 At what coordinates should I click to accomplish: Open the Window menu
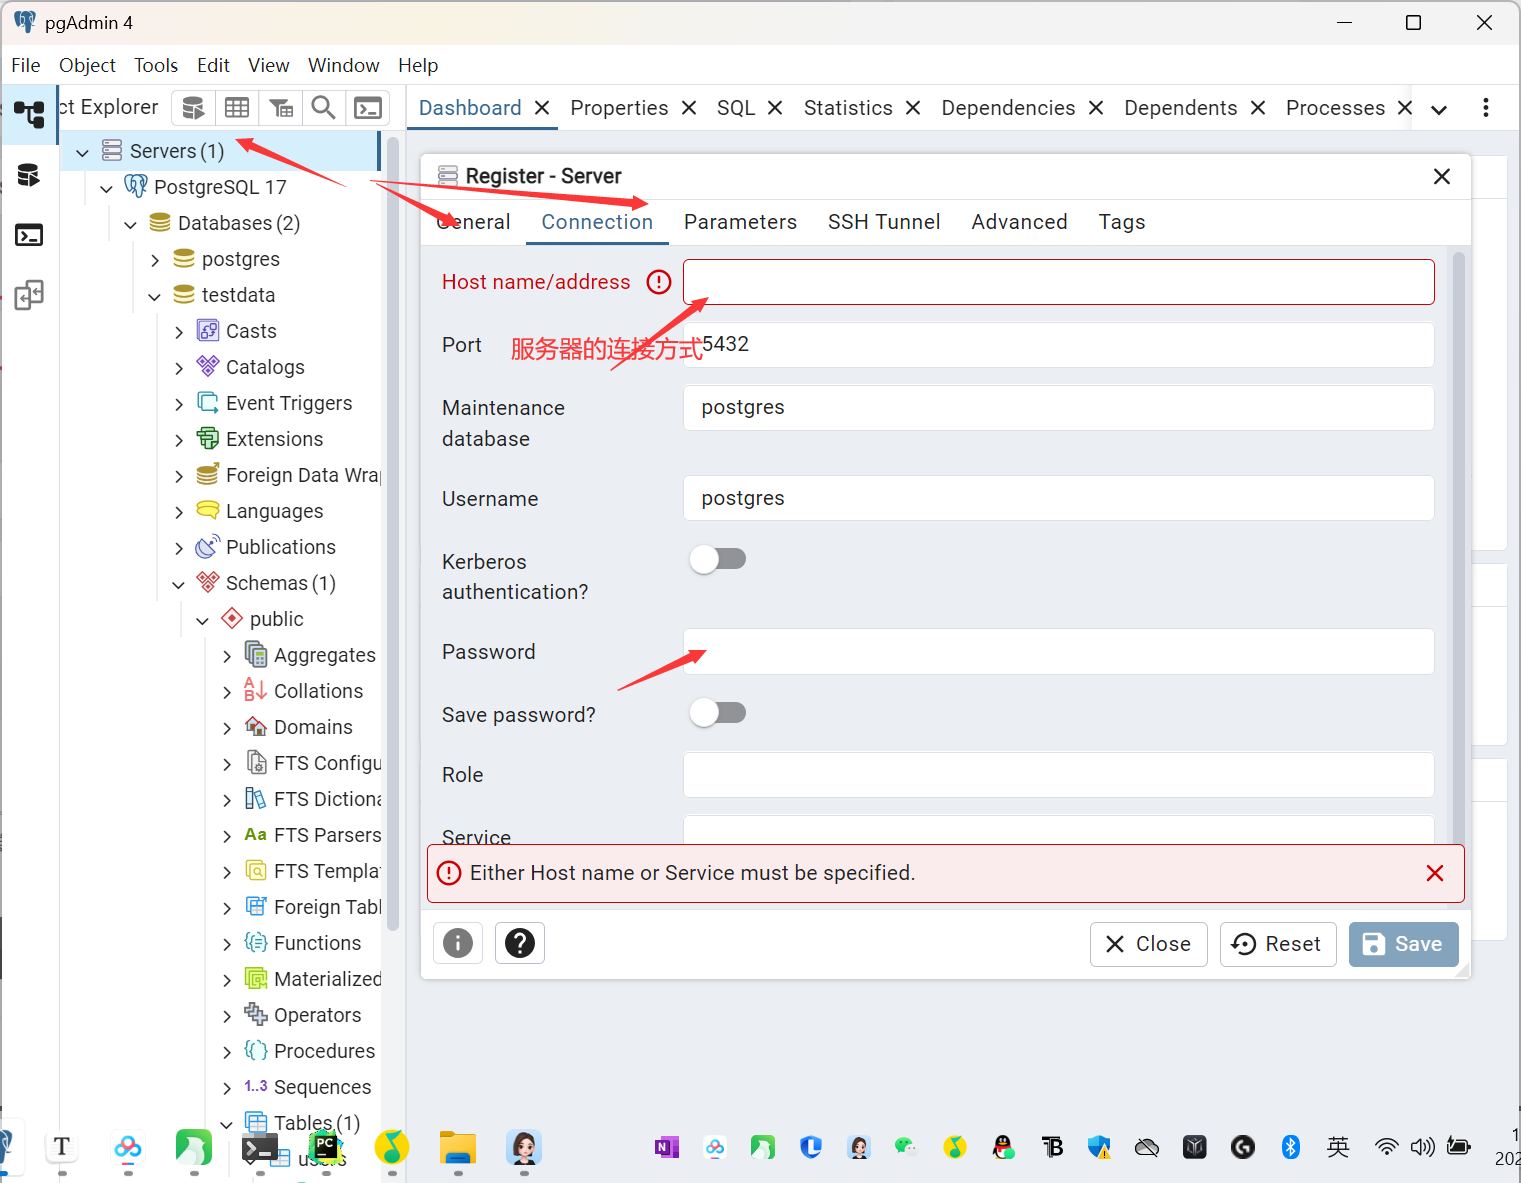(343, 65)
